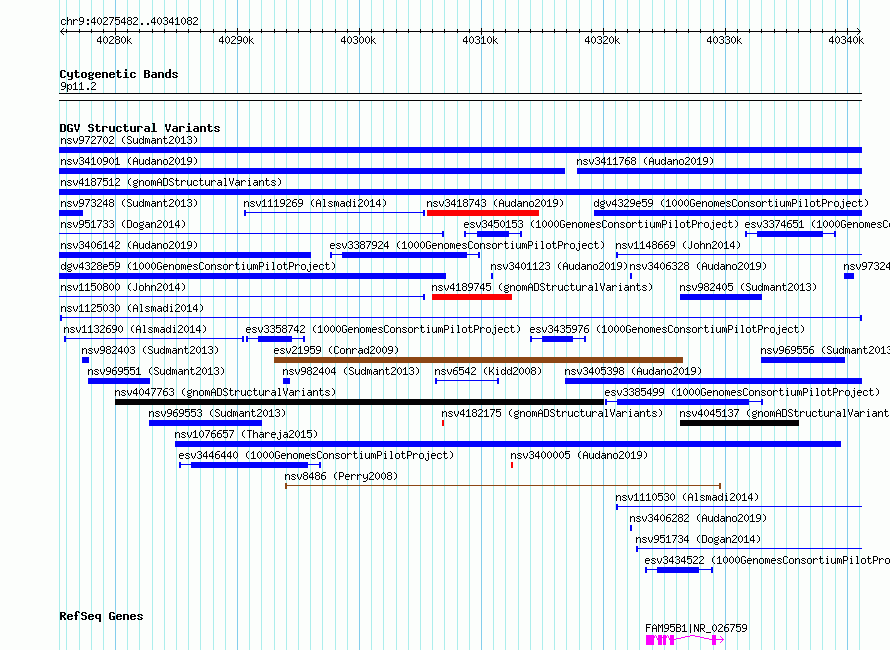Select nsv1076657 (Thareja2015) label
This screenshot has width=890, height=650.
pyautogui.click(x=246, y=434)
